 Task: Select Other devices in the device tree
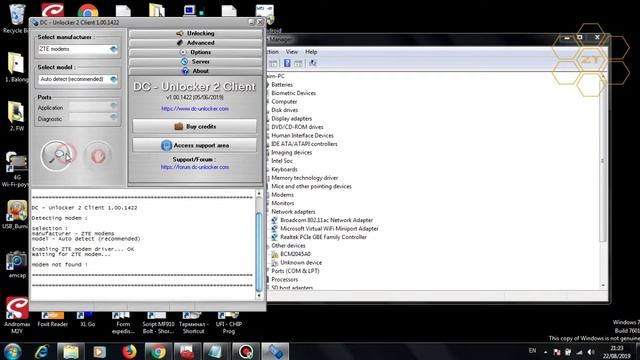pos(288,246)
